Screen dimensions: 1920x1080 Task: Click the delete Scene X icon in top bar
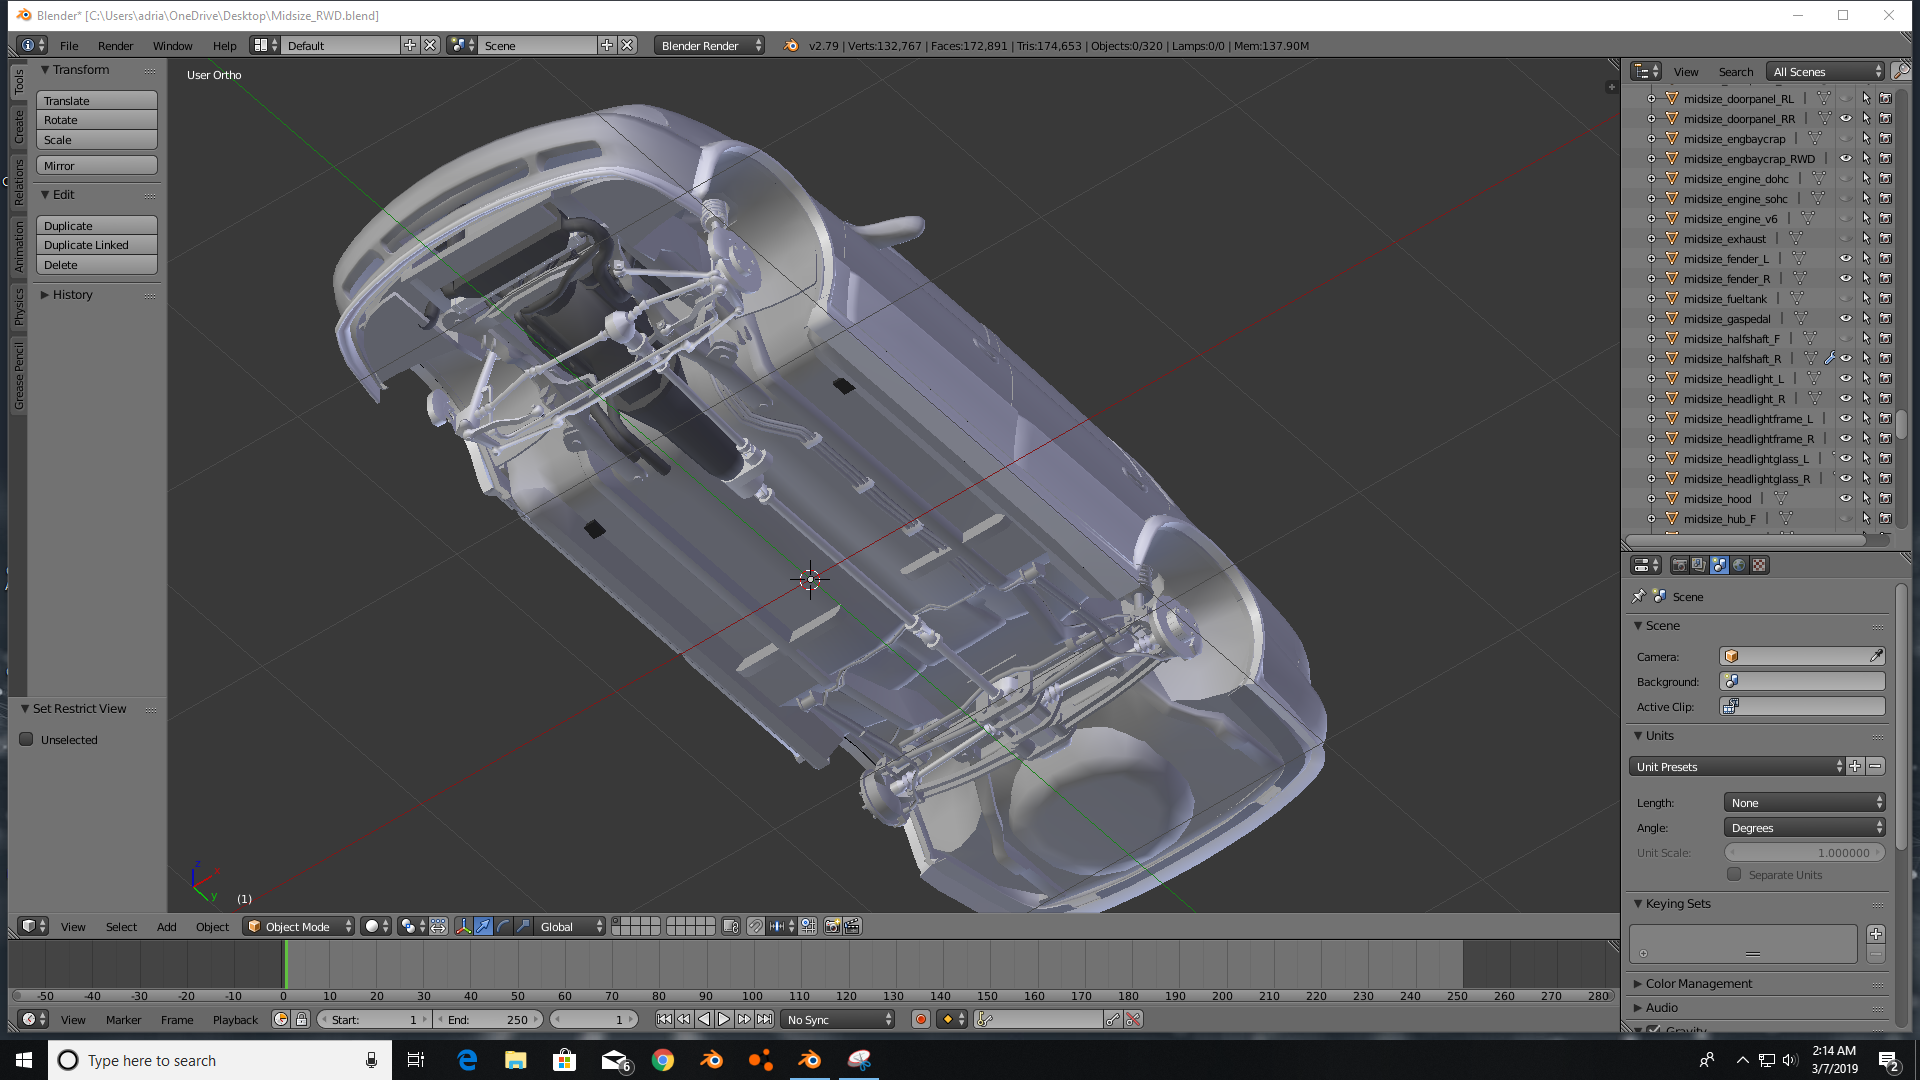(x=627, y=45)
